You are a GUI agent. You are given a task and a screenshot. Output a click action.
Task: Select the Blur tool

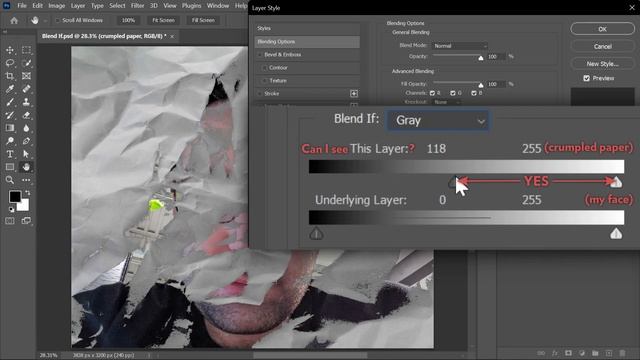(x=26, y=128)
